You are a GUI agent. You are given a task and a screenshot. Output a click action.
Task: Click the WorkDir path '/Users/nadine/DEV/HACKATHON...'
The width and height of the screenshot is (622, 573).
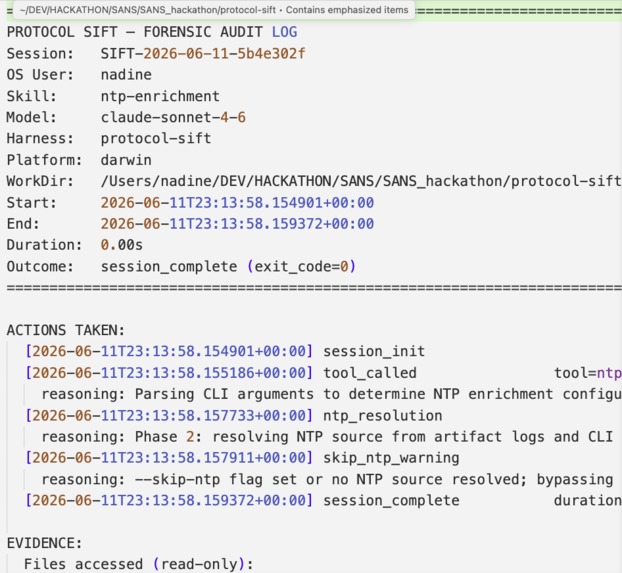[361, 181]
